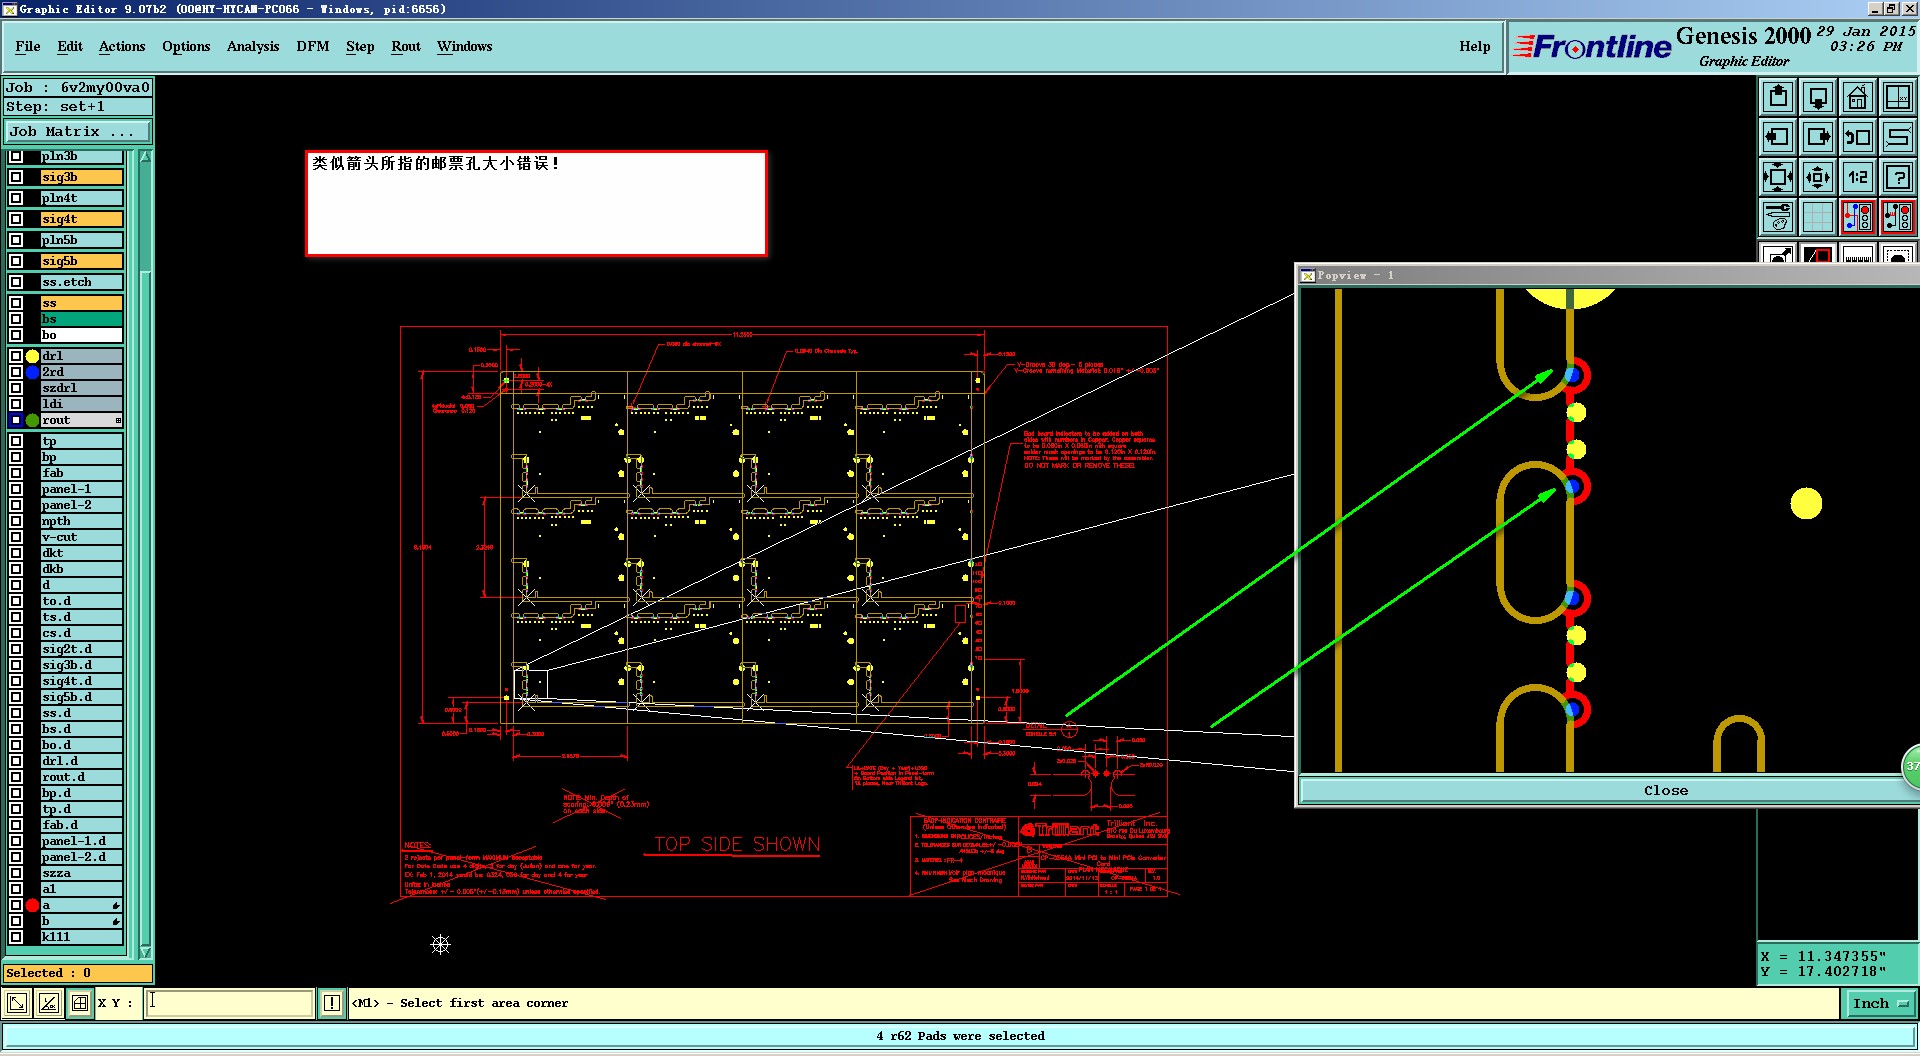This screenshot has width=1920, height=1056.
Task: Click the pencil mark on layer b row
Action: pos(116,921)
